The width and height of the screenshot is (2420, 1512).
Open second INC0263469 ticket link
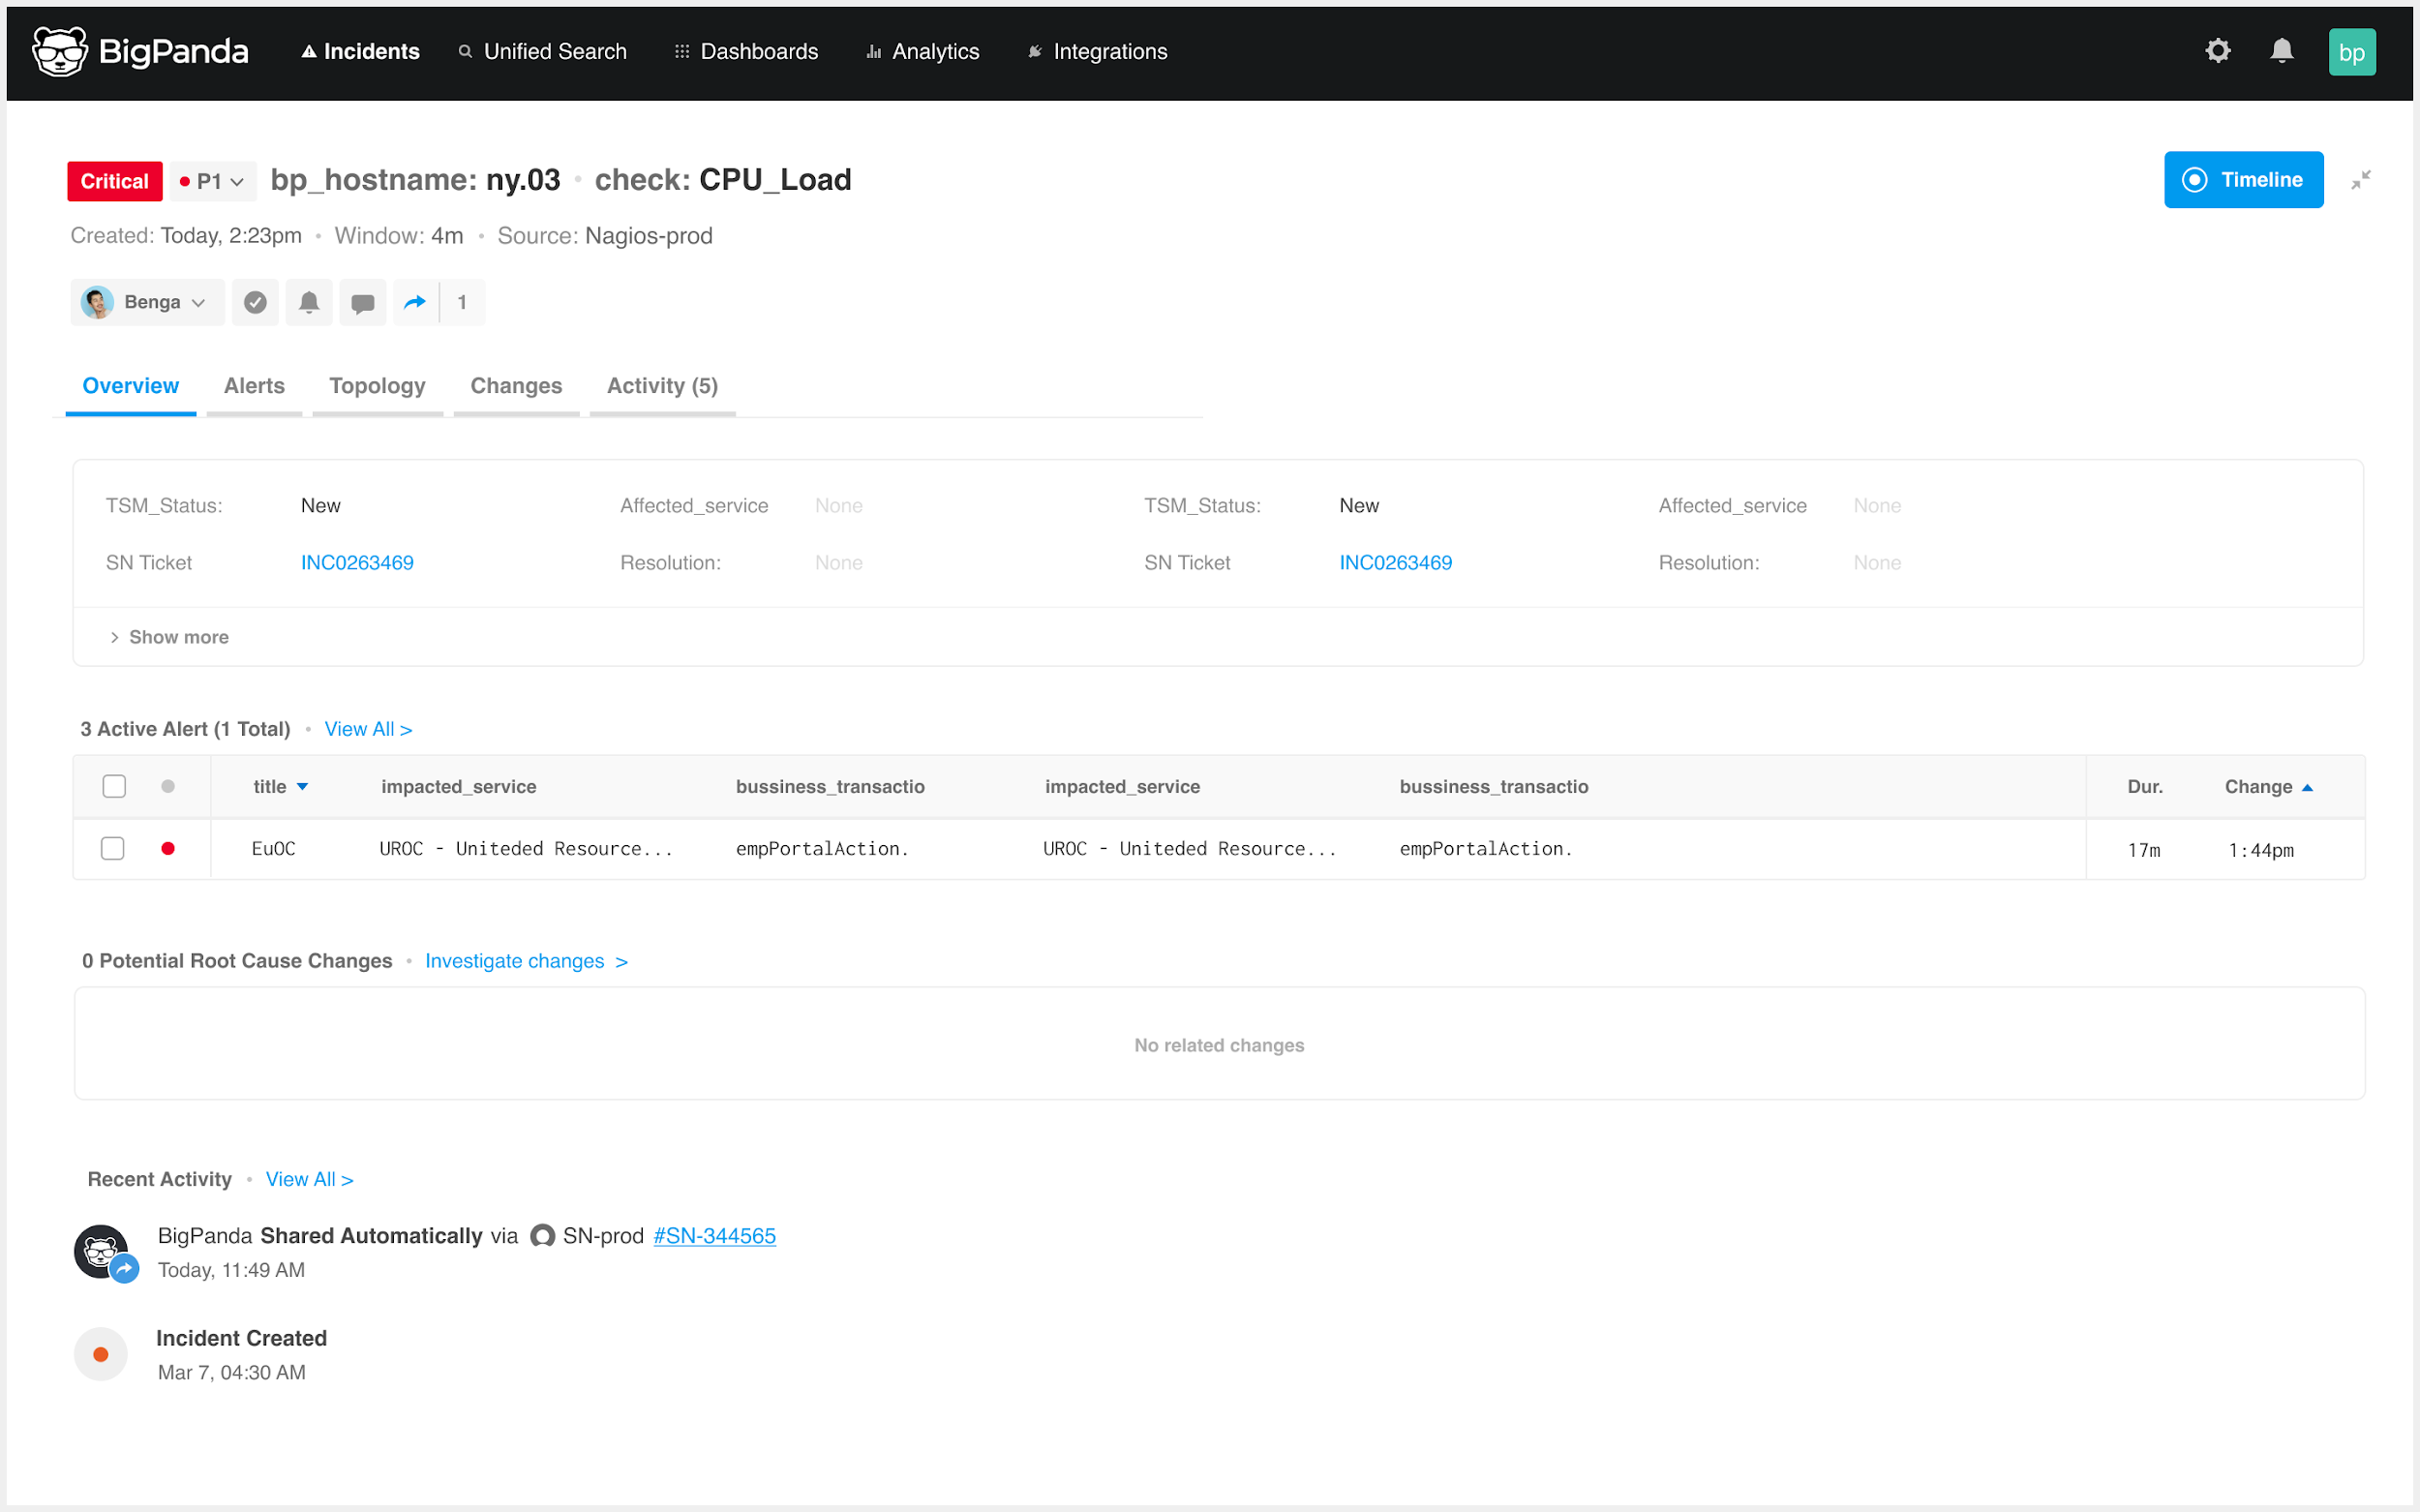[x=1395, y=563]
